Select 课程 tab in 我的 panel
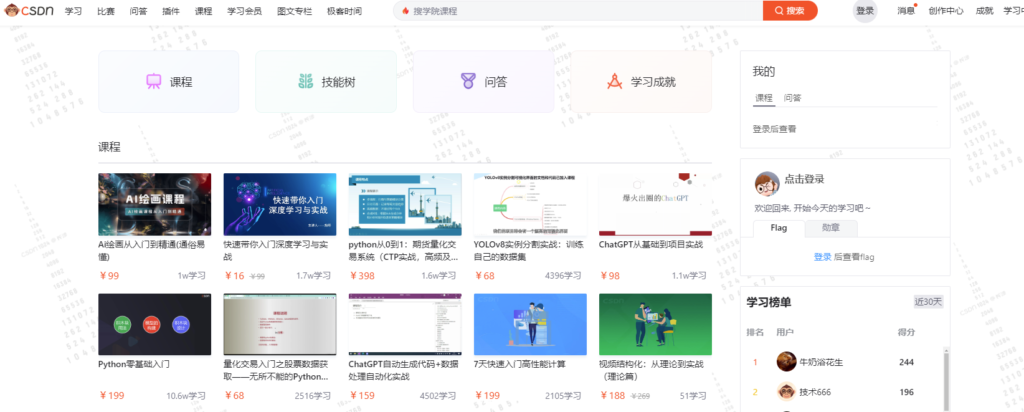 coord(763,98)
